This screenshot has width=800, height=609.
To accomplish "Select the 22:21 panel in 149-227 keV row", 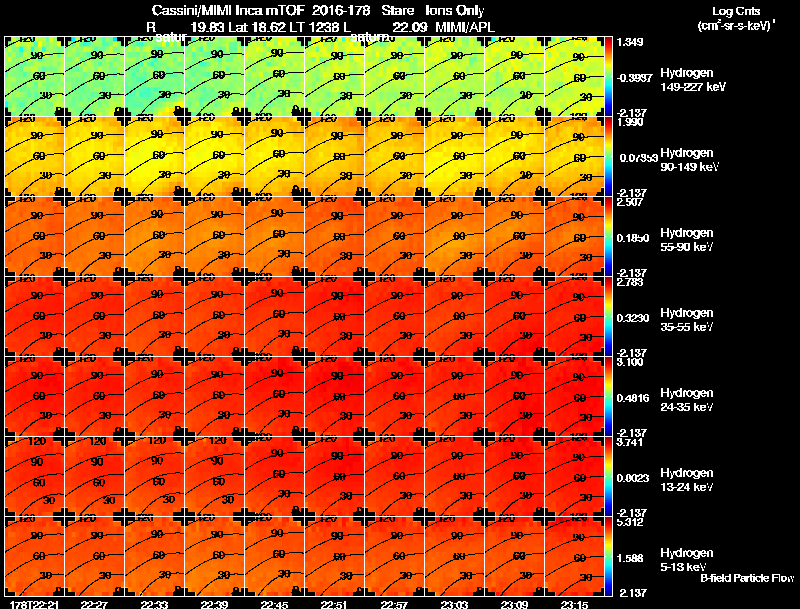I will tap(34, 77).
